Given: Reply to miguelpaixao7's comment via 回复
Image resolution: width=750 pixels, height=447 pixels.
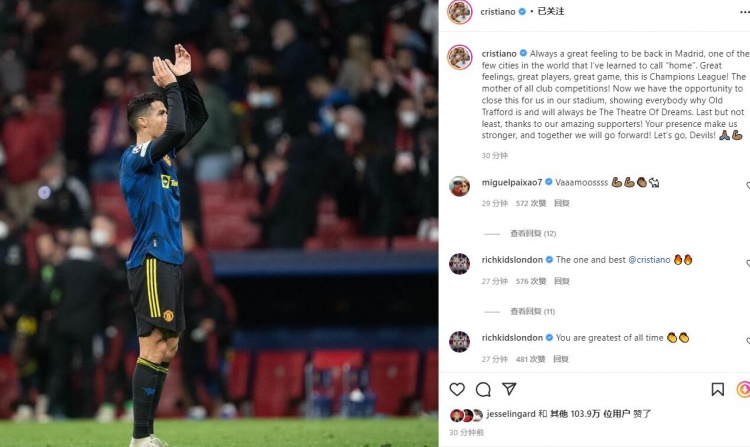Looking at the screenshot, I should pos(562,203).
